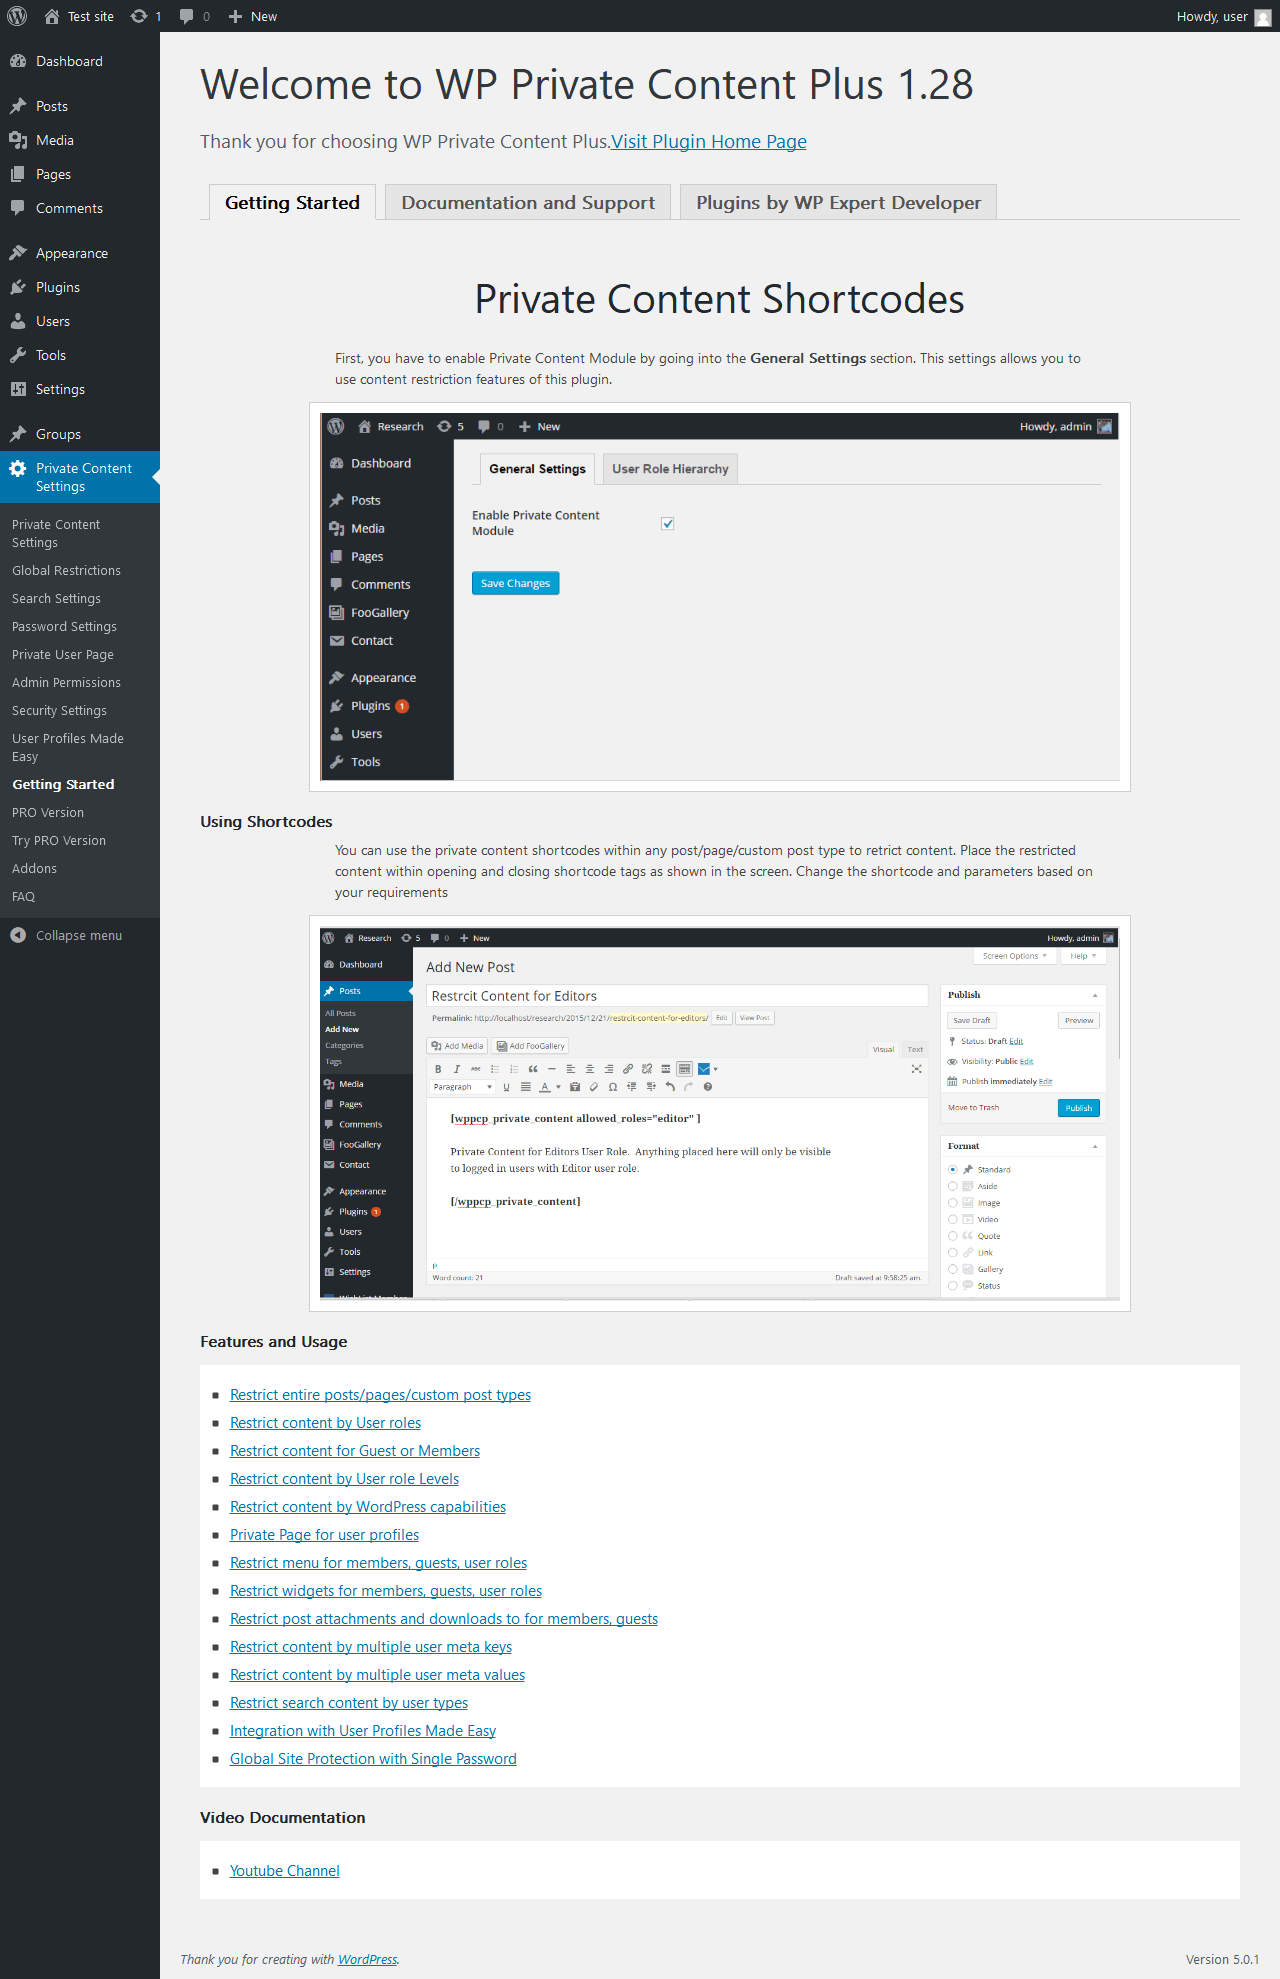The image size is (1280, 1979).
Task: Open Restrict widgets for members, guests link
Action: click(x=386, y=1590)
